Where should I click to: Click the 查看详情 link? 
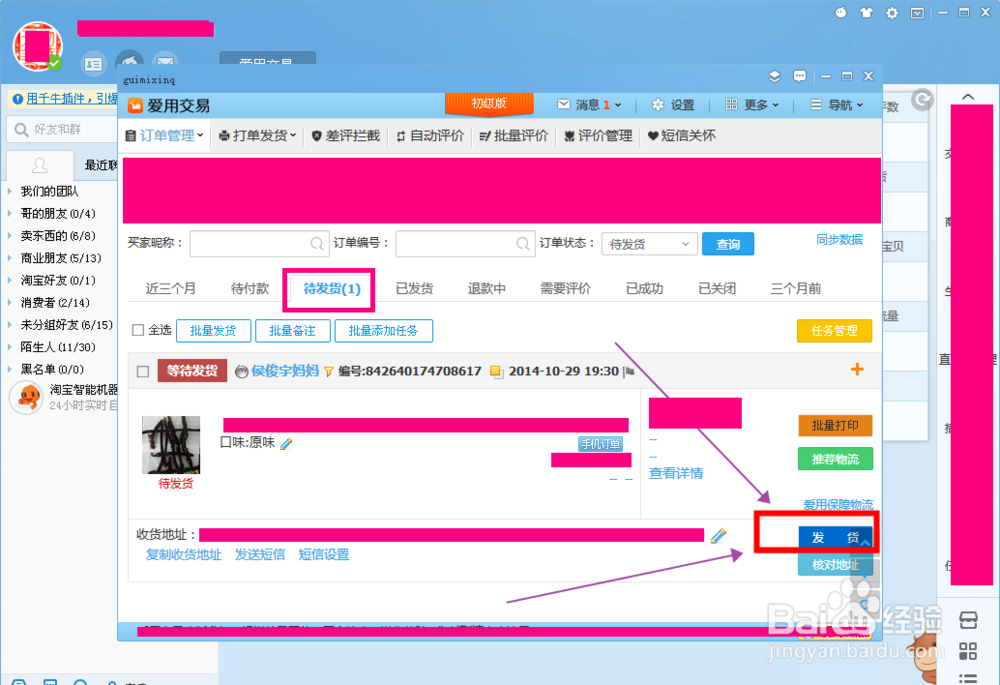[x=675, y=473]
